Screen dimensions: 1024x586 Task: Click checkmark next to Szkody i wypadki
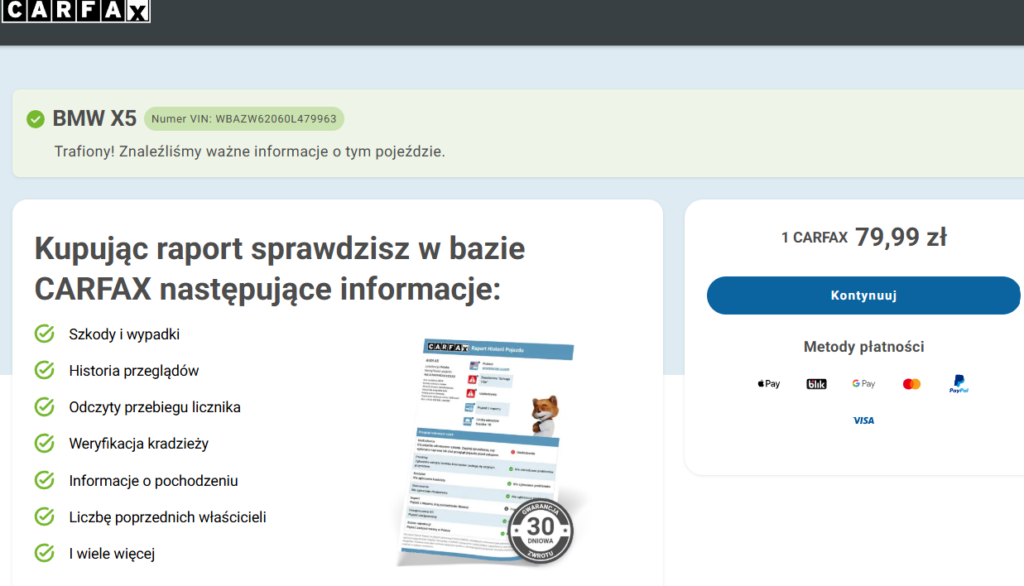44,334
